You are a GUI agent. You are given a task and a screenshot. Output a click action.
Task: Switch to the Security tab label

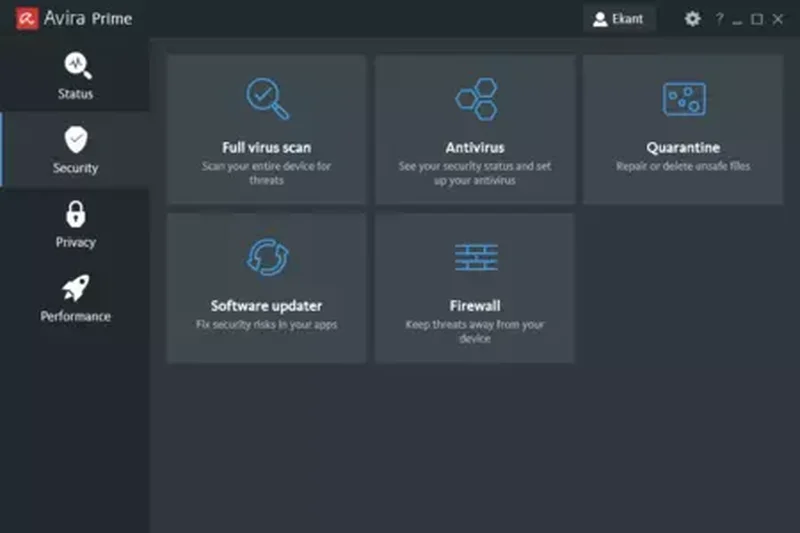76,168
